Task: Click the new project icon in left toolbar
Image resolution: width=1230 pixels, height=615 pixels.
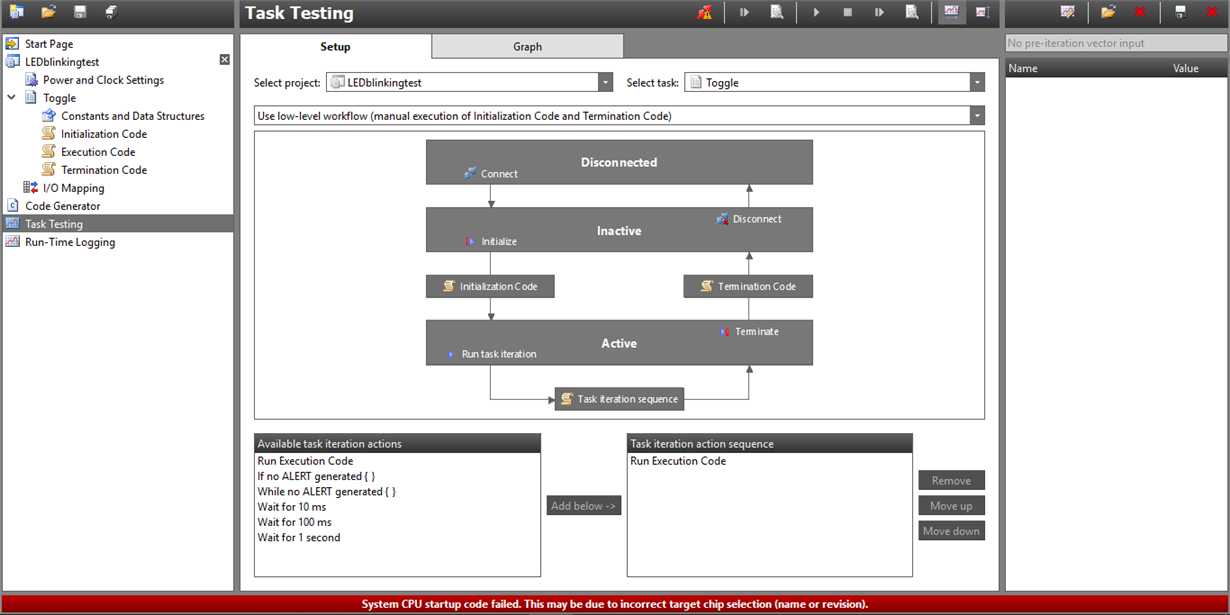Action: pos(16,12)
